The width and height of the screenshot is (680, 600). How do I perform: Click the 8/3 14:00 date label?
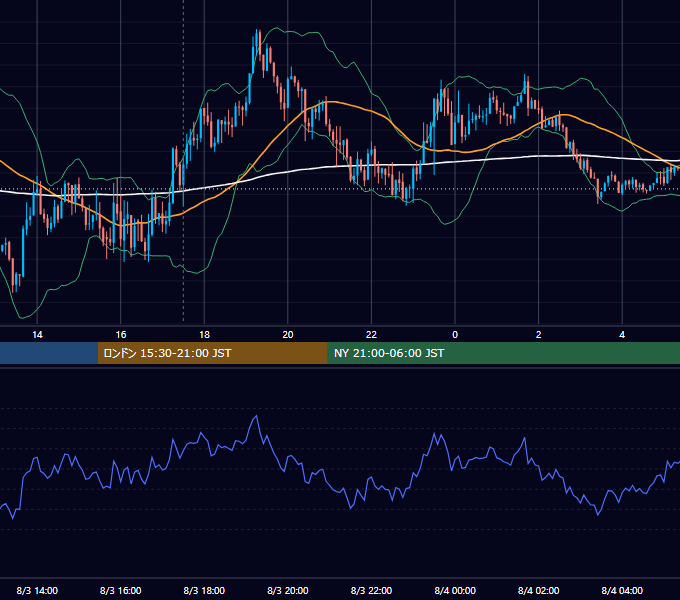(37, 590)
